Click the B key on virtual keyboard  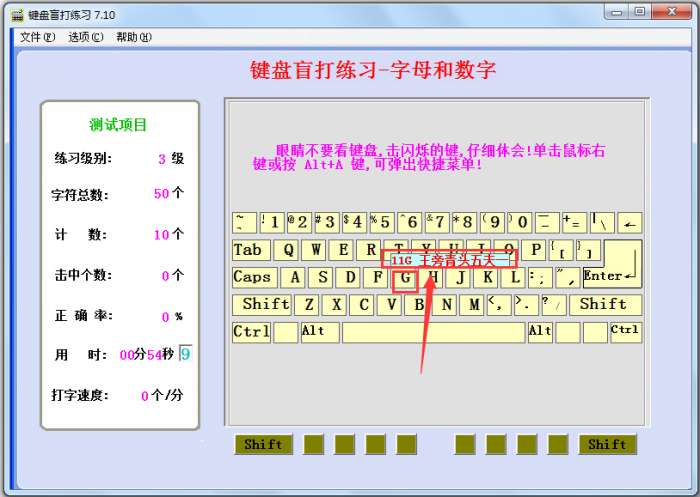tap(418, 305)
